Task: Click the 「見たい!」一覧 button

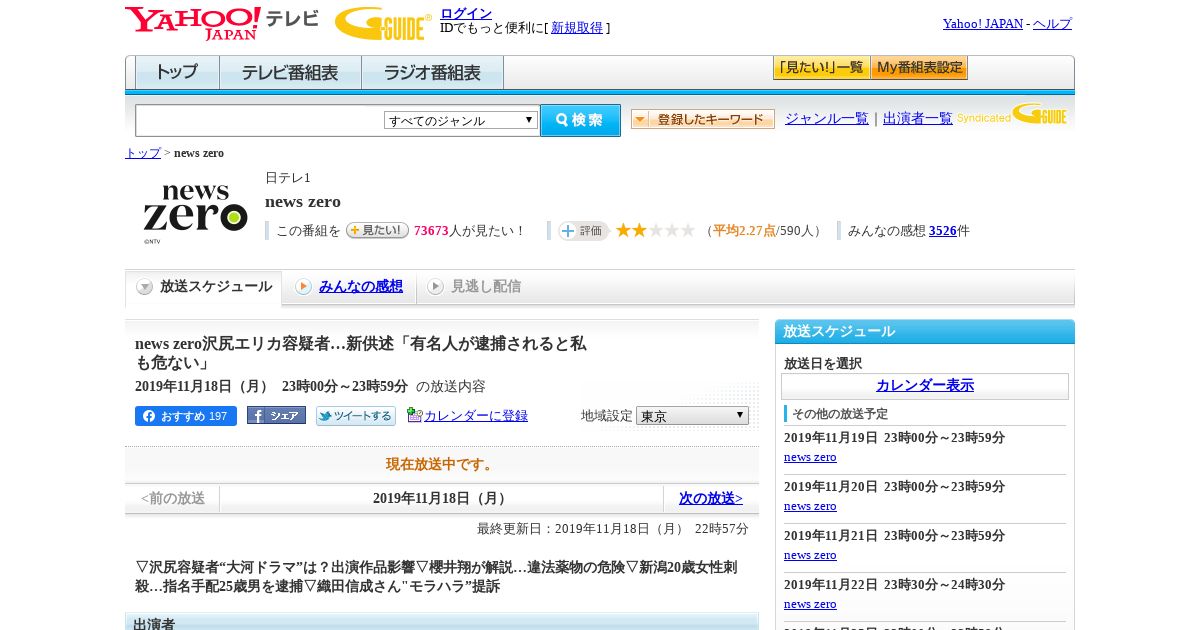Action: point(821,68)
